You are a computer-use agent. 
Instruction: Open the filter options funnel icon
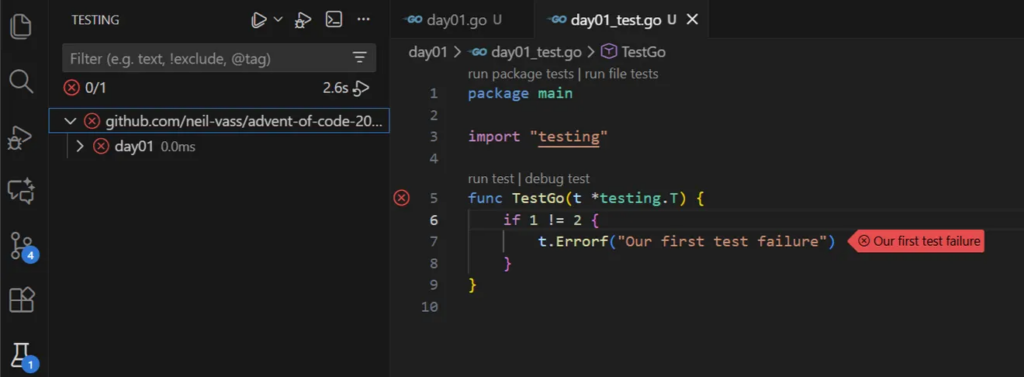coord(360,58)
